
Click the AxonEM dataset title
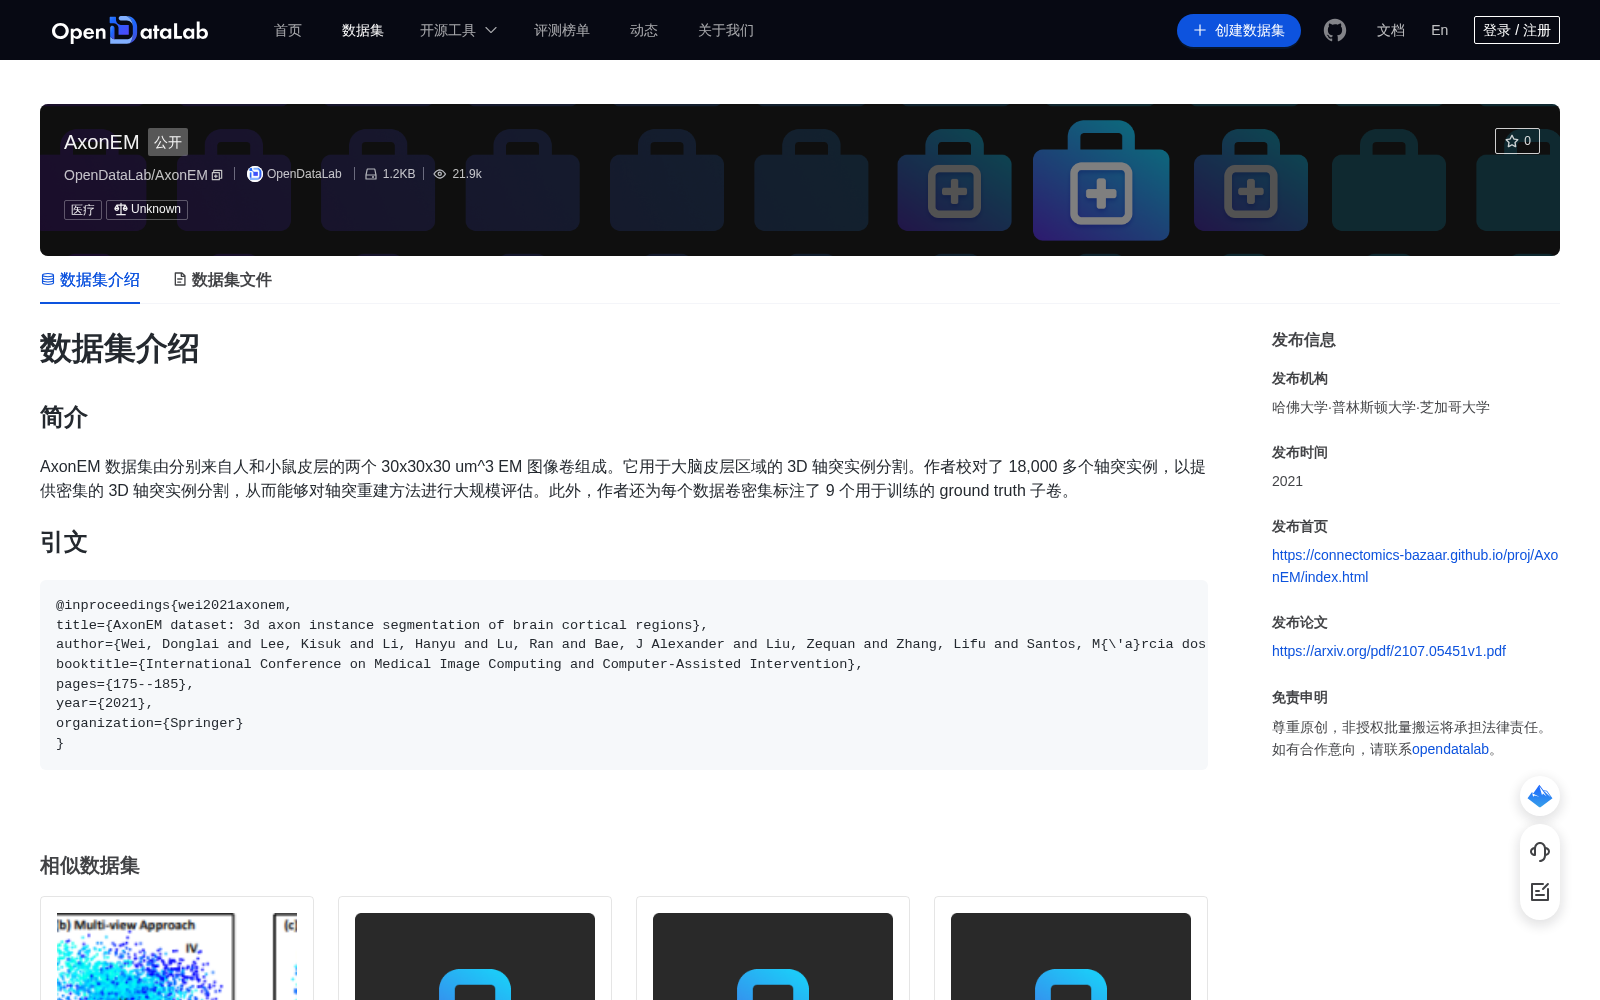102,142
